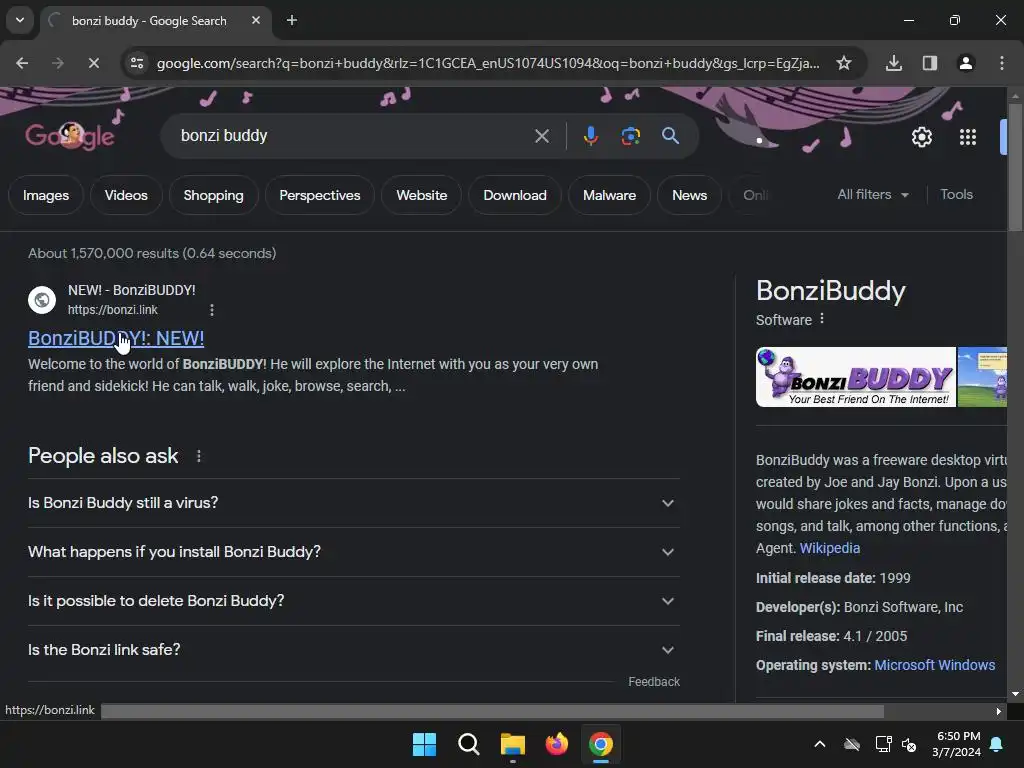
Task: Click the Chrome taskbar icon
Action: tap(601, 744)
